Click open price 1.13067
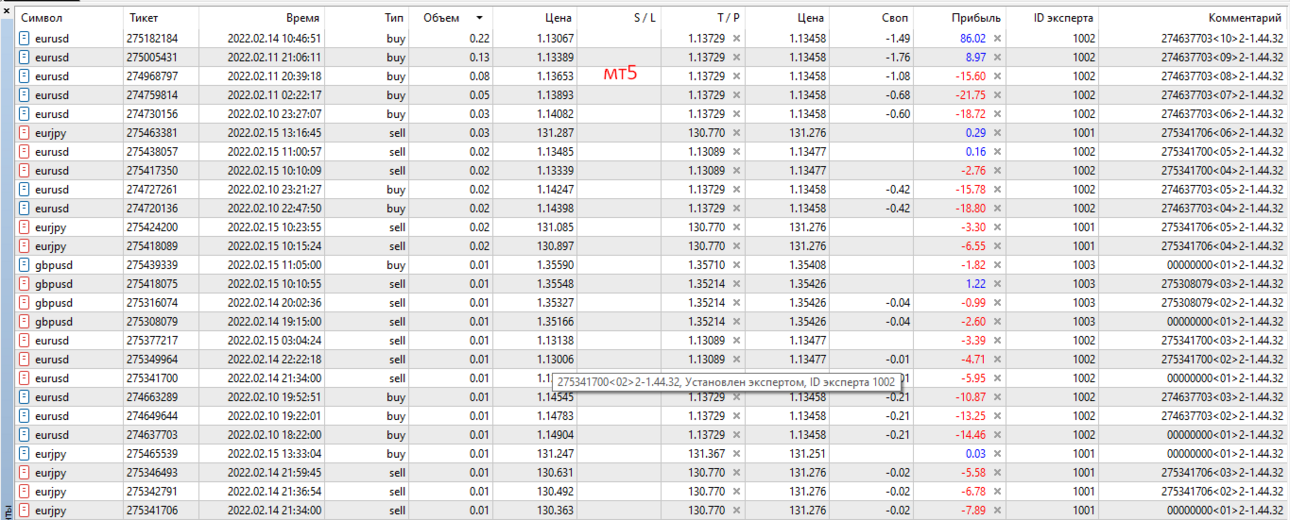 [x=554, y=38]
